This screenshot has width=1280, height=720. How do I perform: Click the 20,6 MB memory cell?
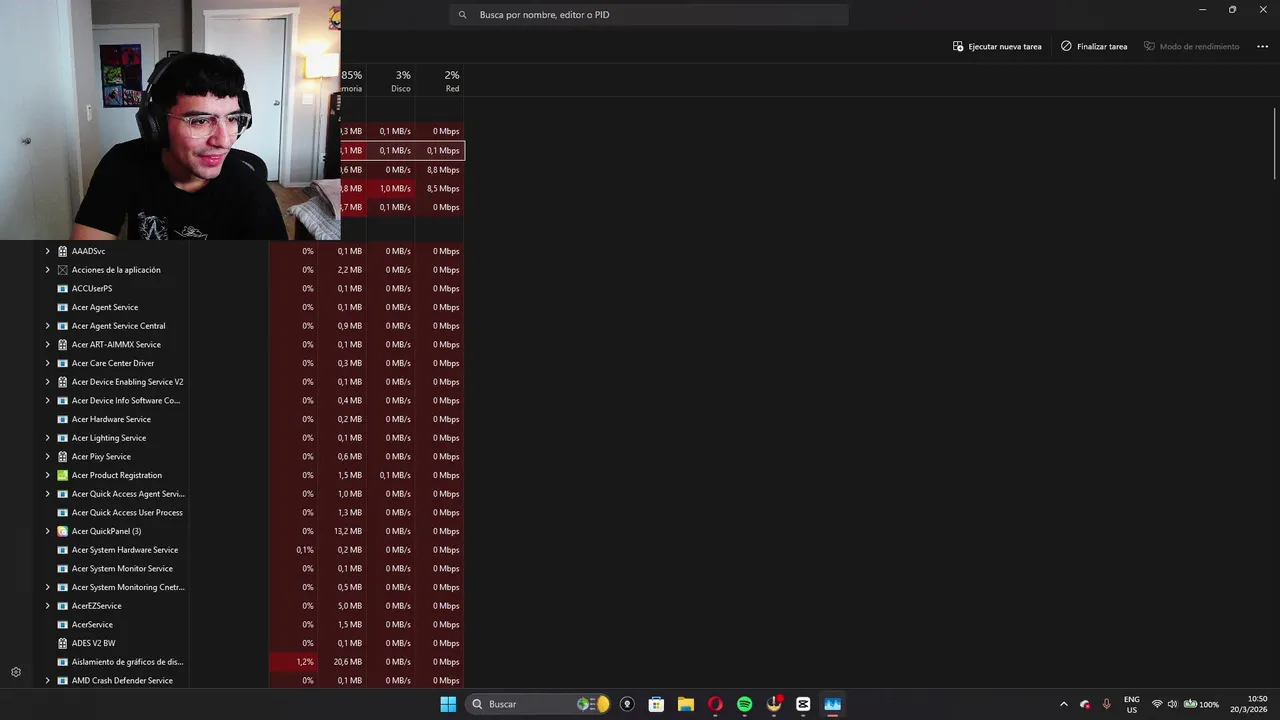click(342, 662)
